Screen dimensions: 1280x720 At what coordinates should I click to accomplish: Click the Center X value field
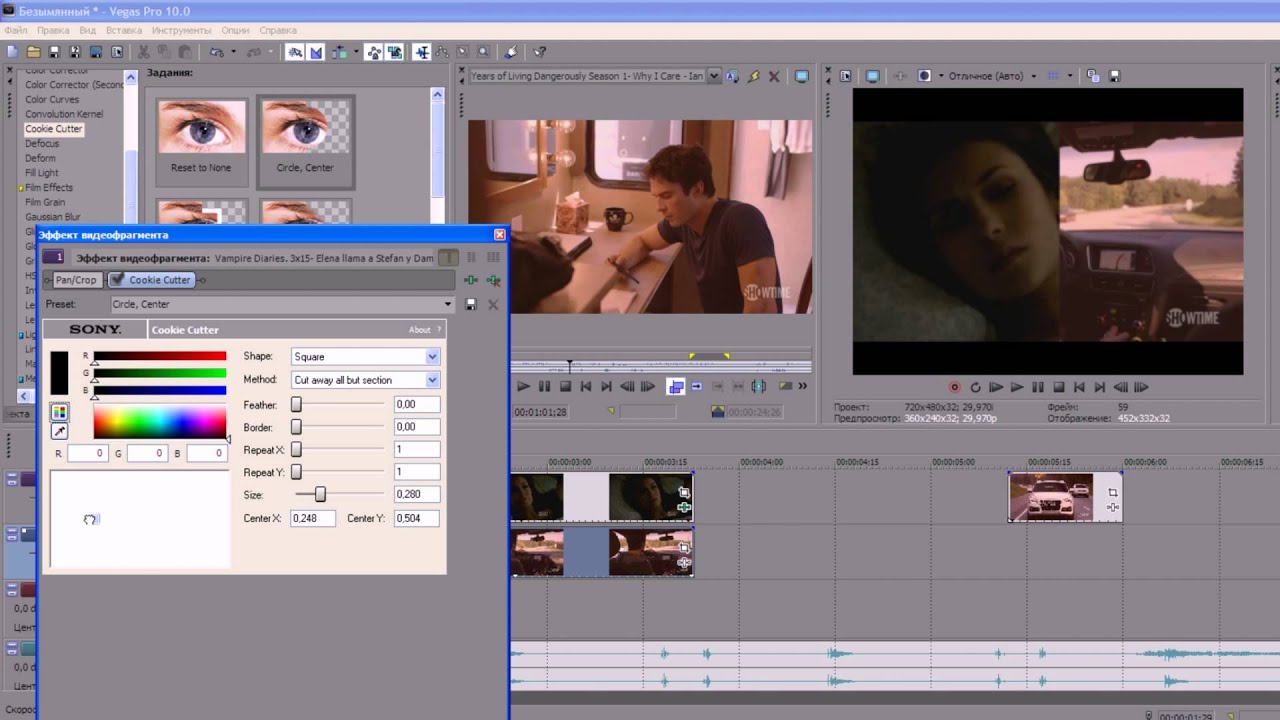(x=313, y=518)
